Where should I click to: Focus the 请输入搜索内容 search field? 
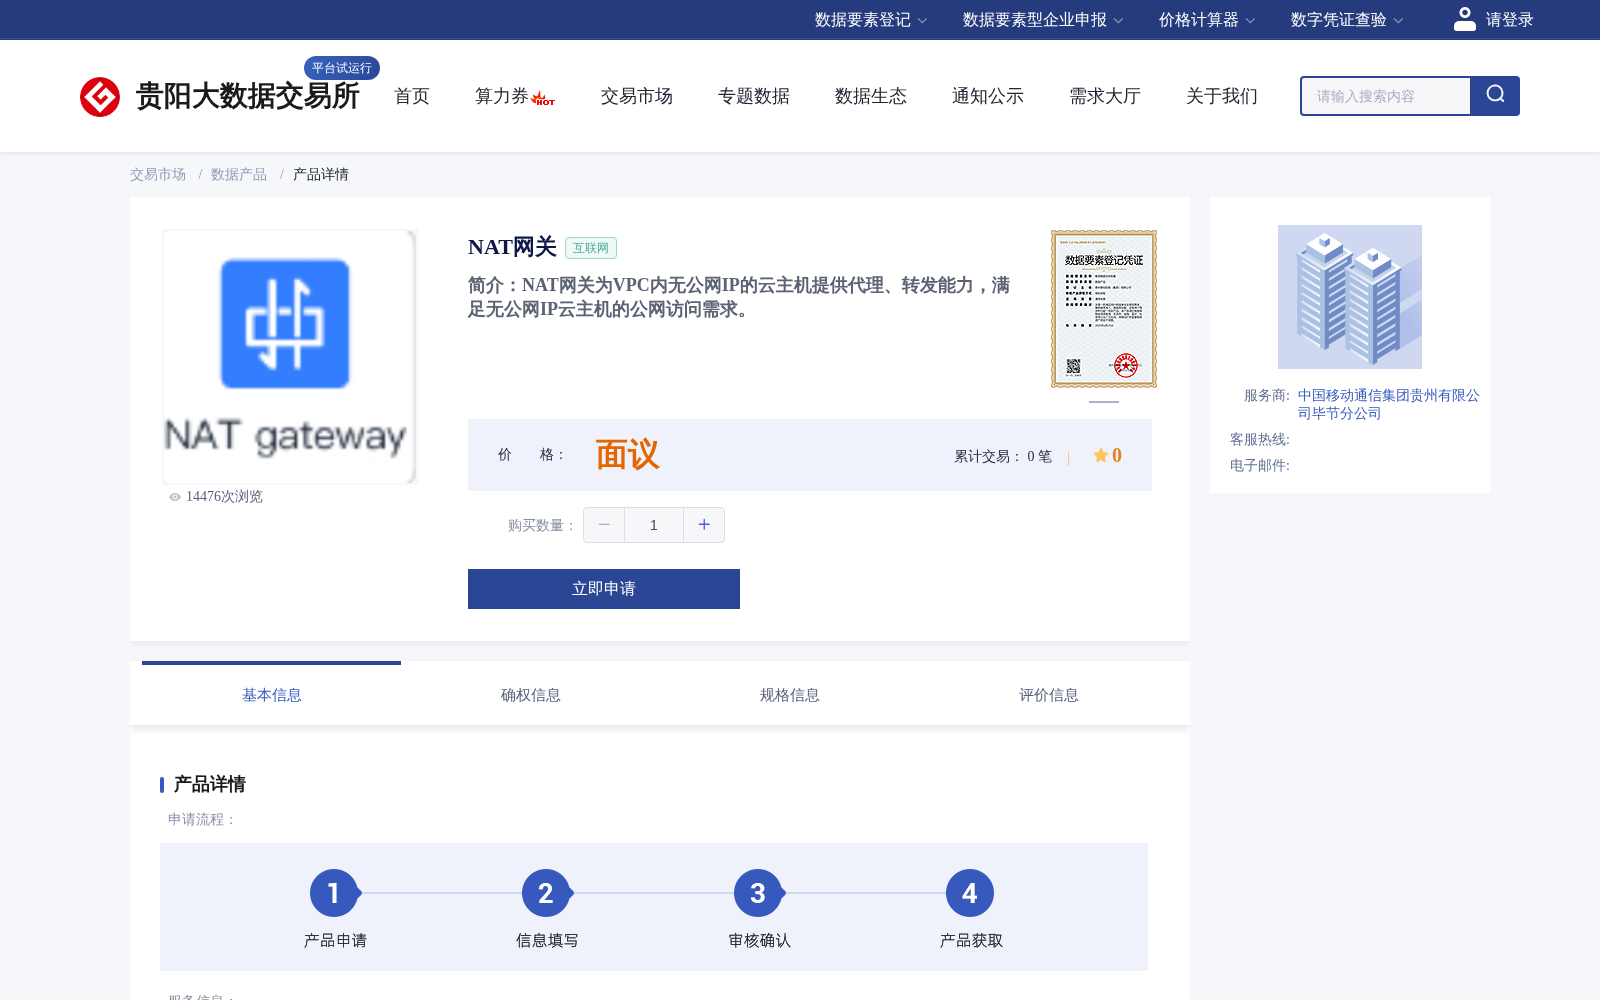coord(1386,96)
